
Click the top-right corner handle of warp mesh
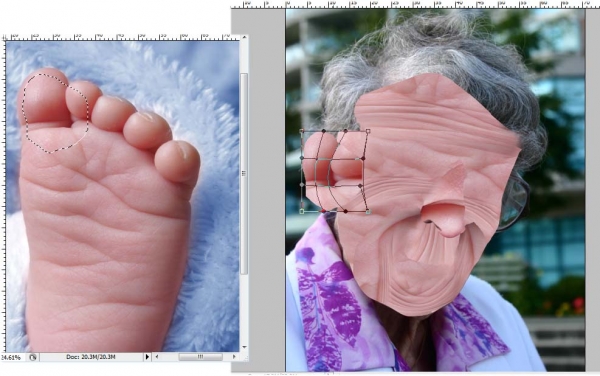[368, 131]
